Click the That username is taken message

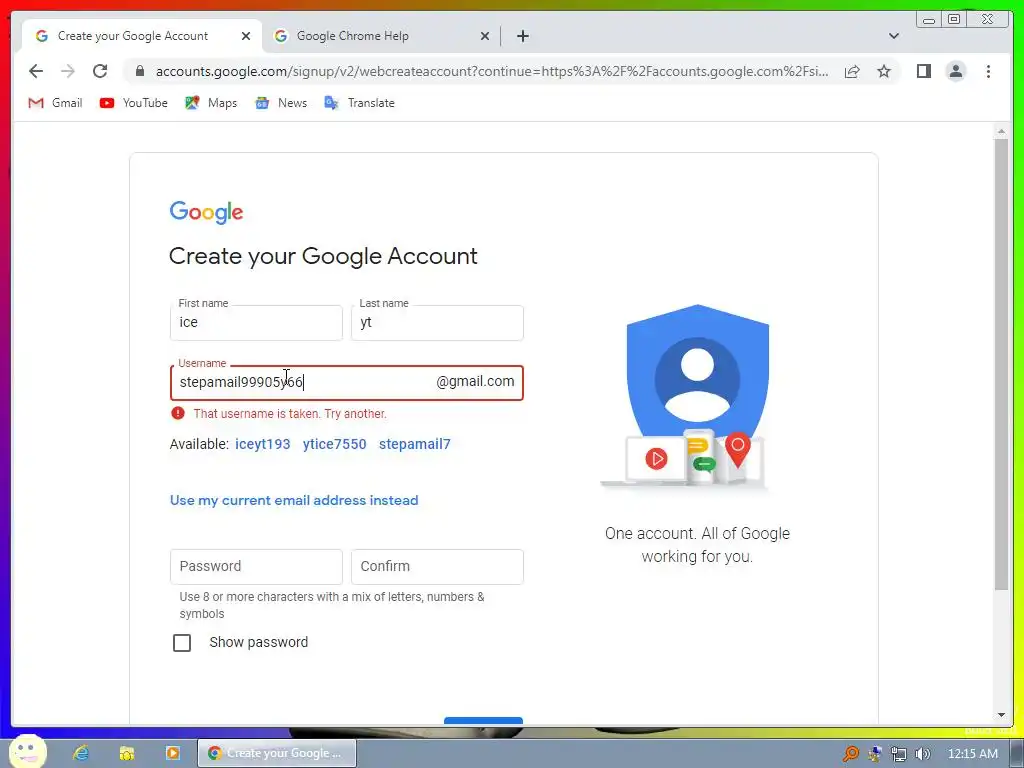tap(290, 413)
